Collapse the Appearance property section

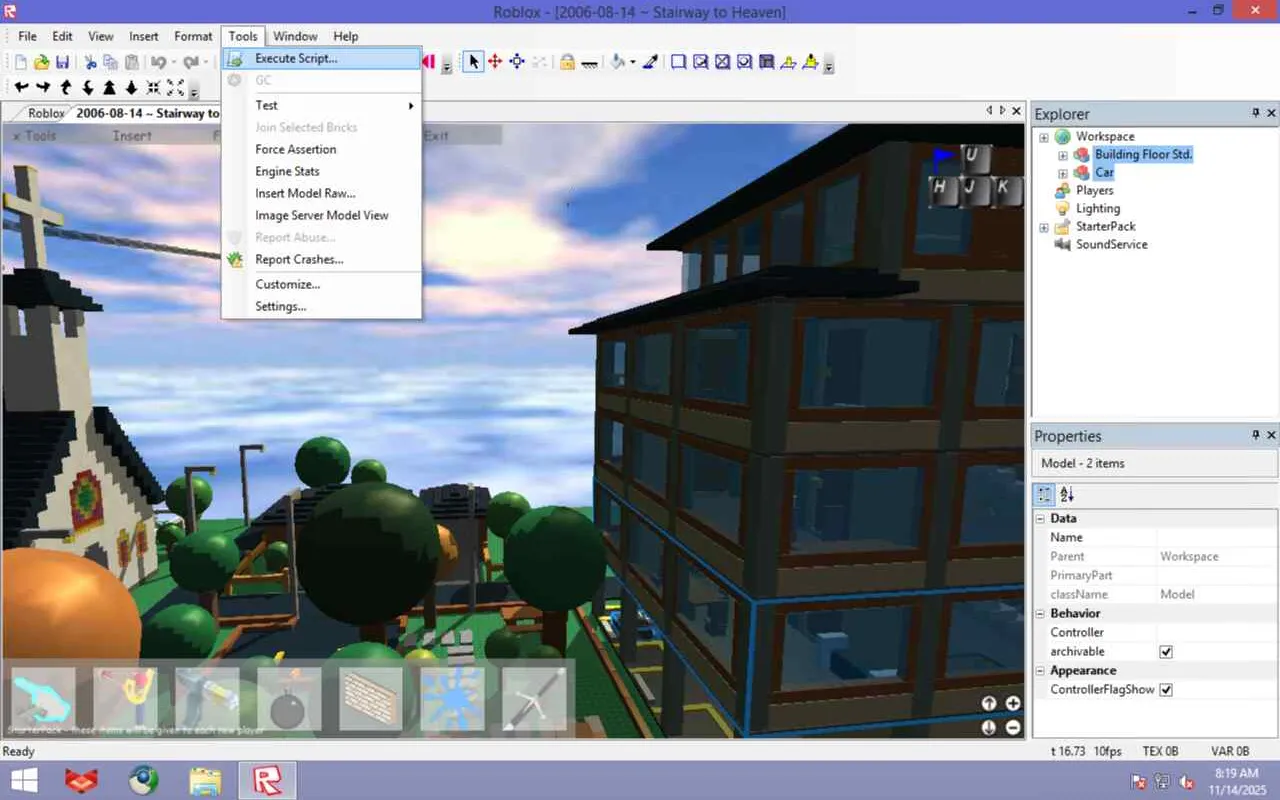[1041, 671]
